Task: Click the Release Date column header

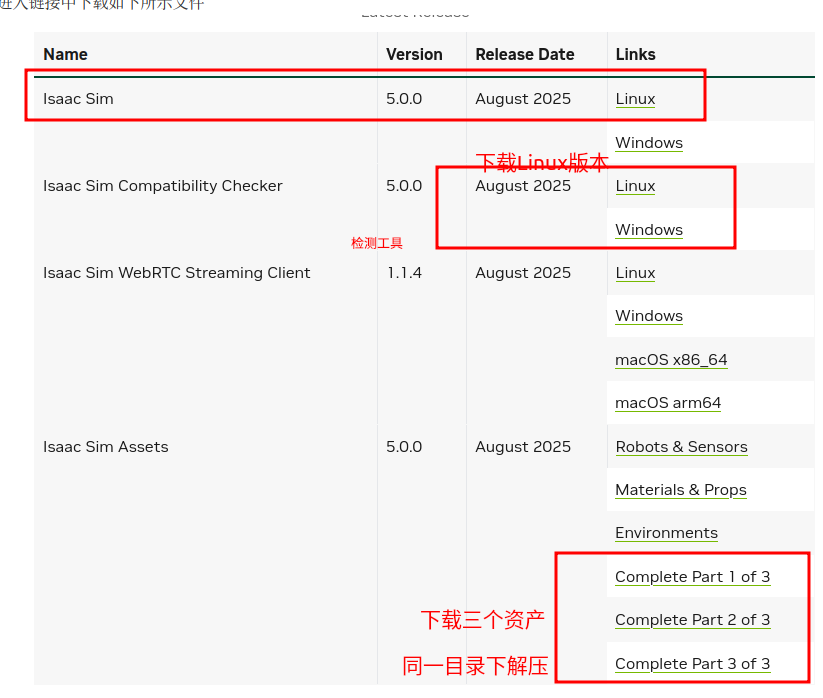Action: pos(524,55)
